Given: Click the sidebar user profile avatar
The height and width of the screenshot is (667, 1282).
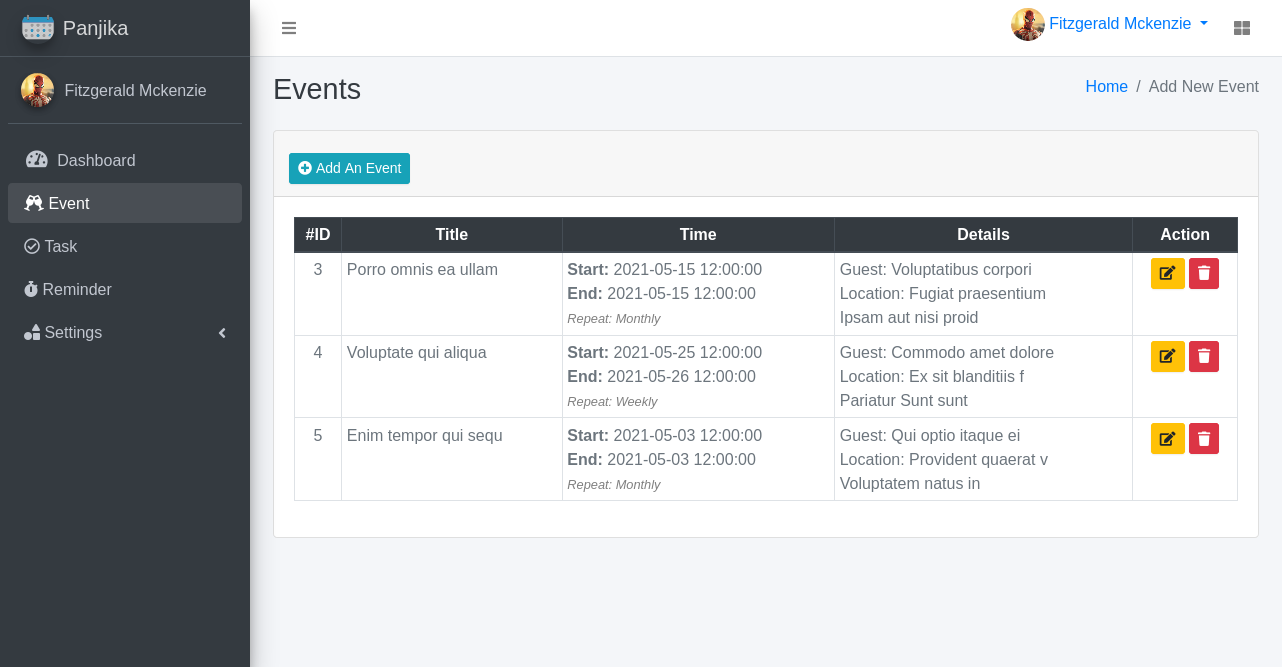Looking at the screenshot, I should click(x=37, y=90).
